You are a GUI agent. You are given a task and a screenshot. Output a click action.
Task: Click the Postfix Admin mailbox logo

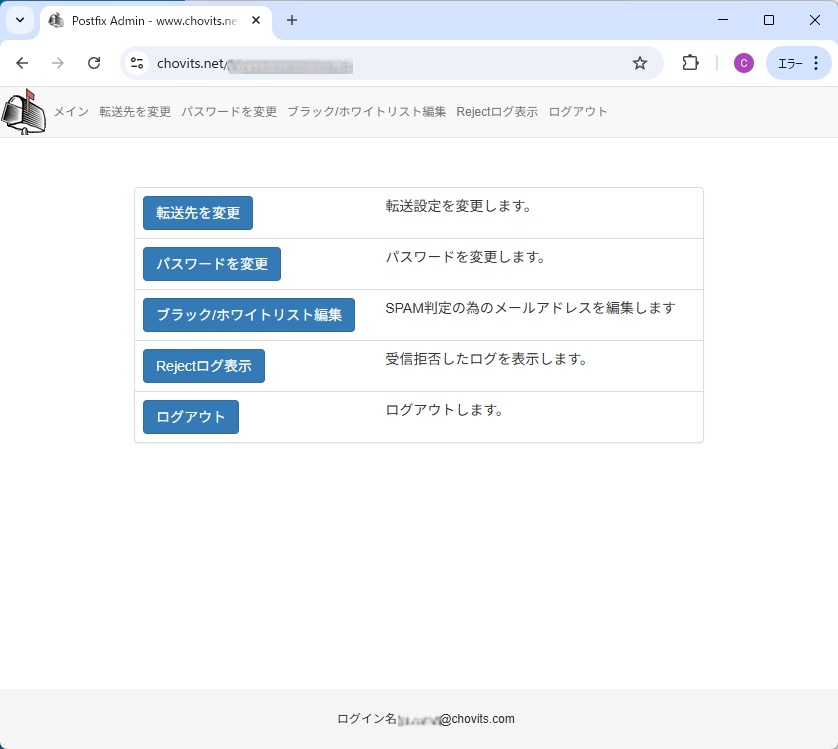23,112
